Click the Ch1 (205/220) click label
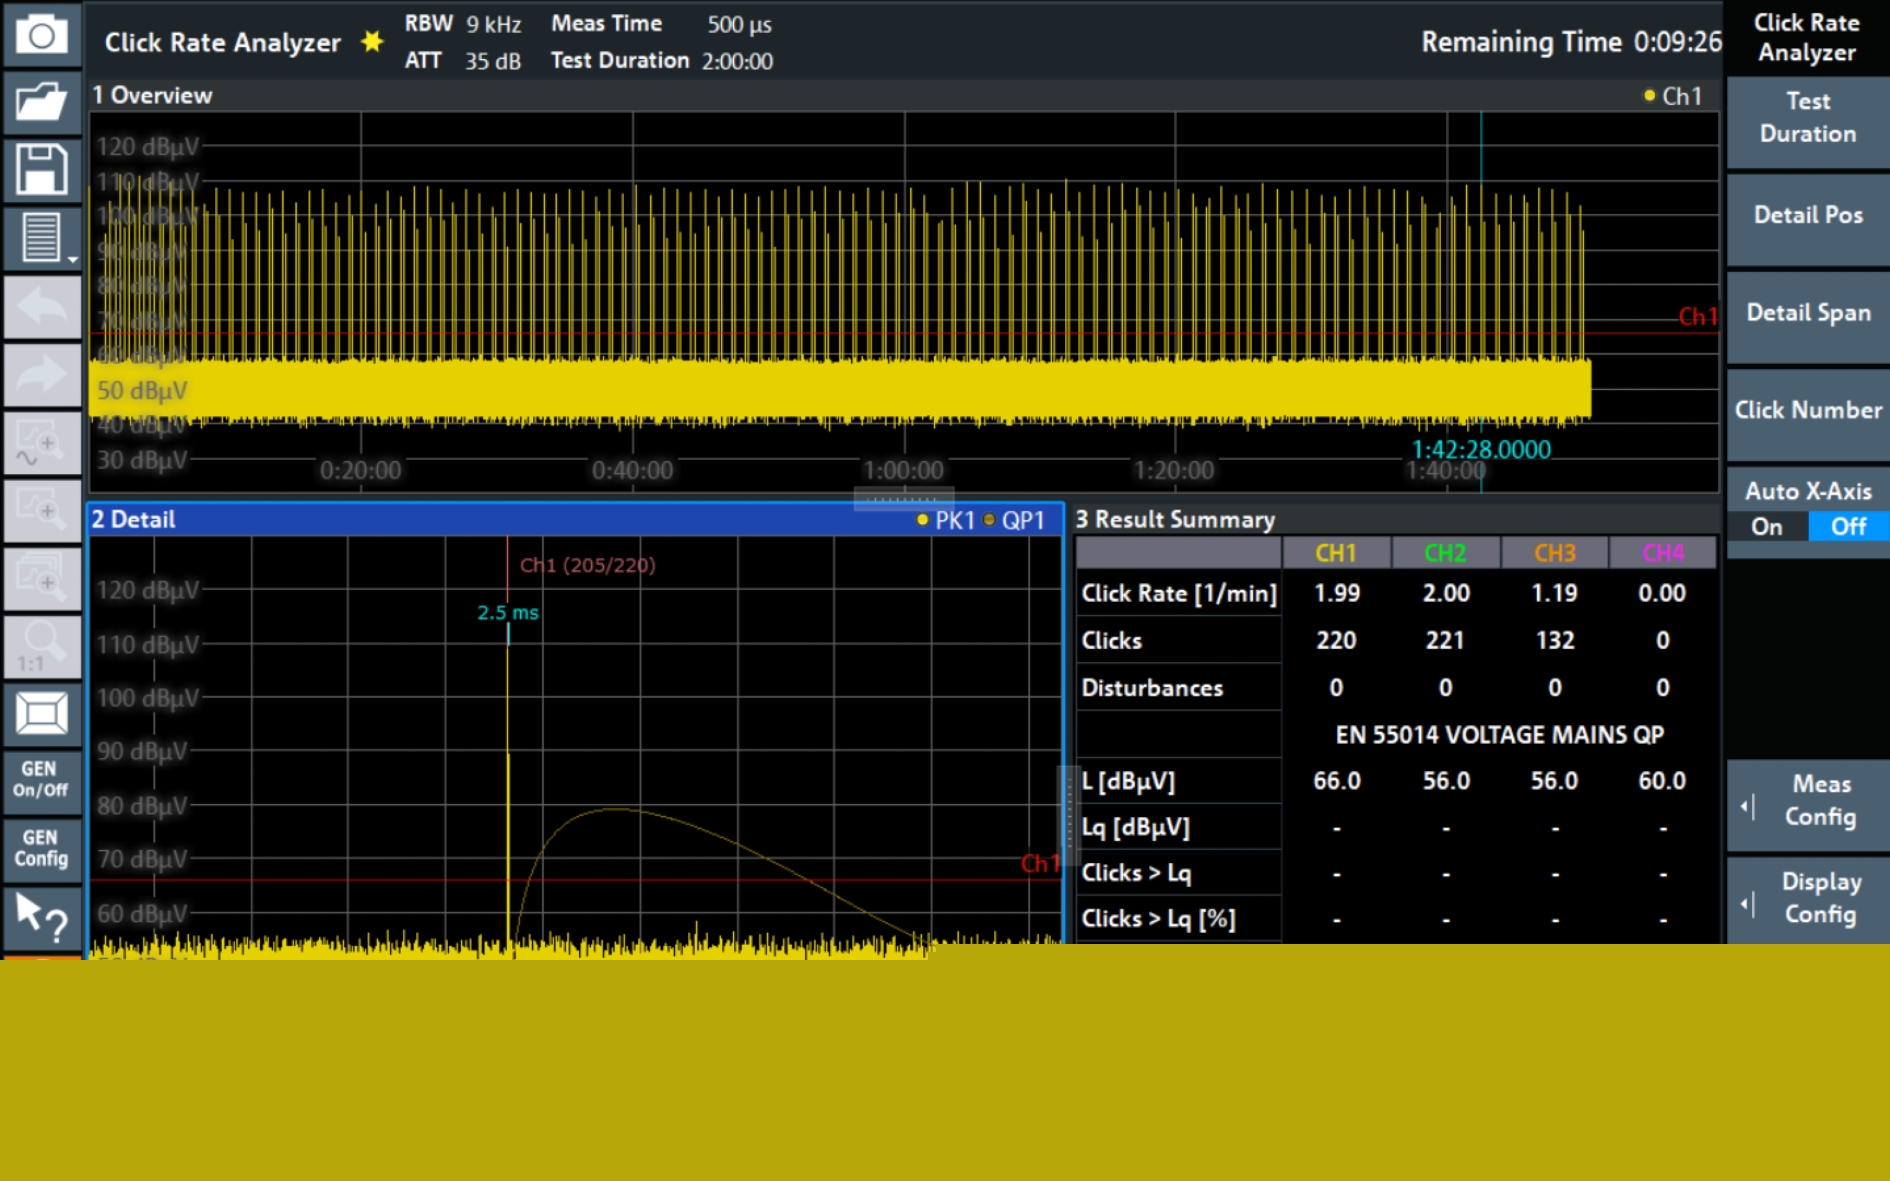 click(587, 565)
